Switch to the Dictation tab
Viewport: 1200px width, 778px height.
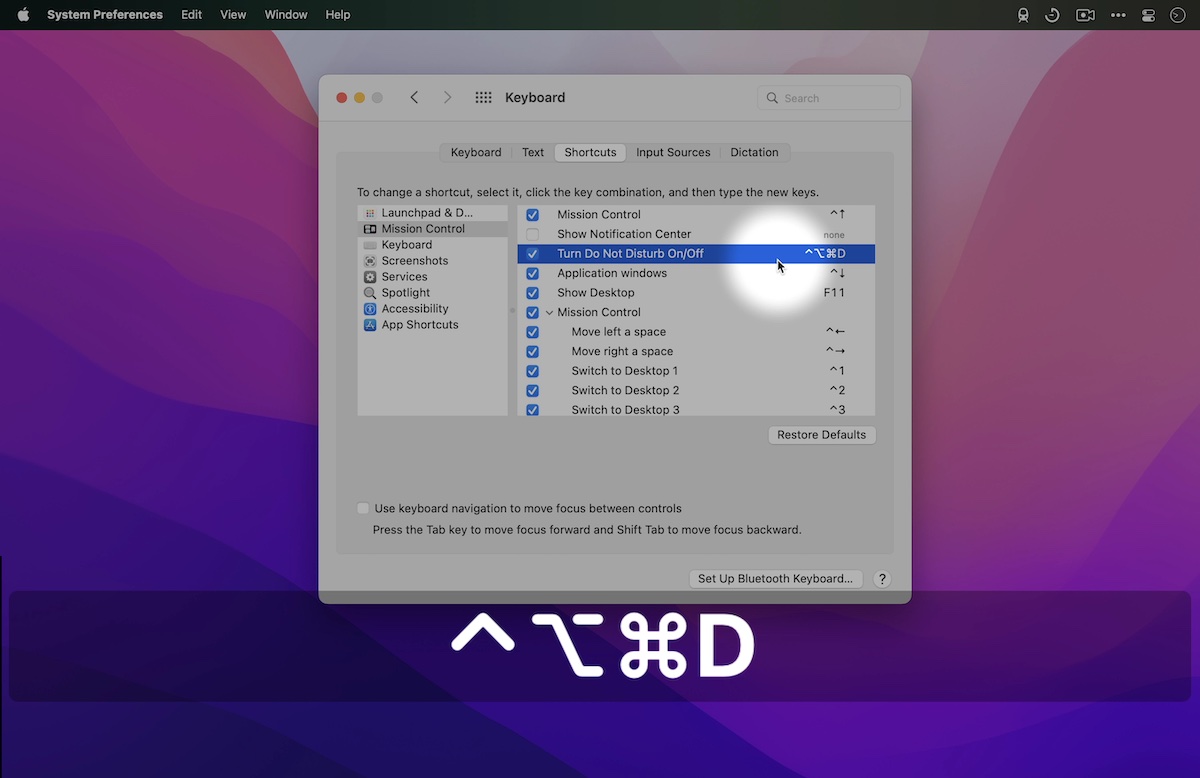[754, 152]
